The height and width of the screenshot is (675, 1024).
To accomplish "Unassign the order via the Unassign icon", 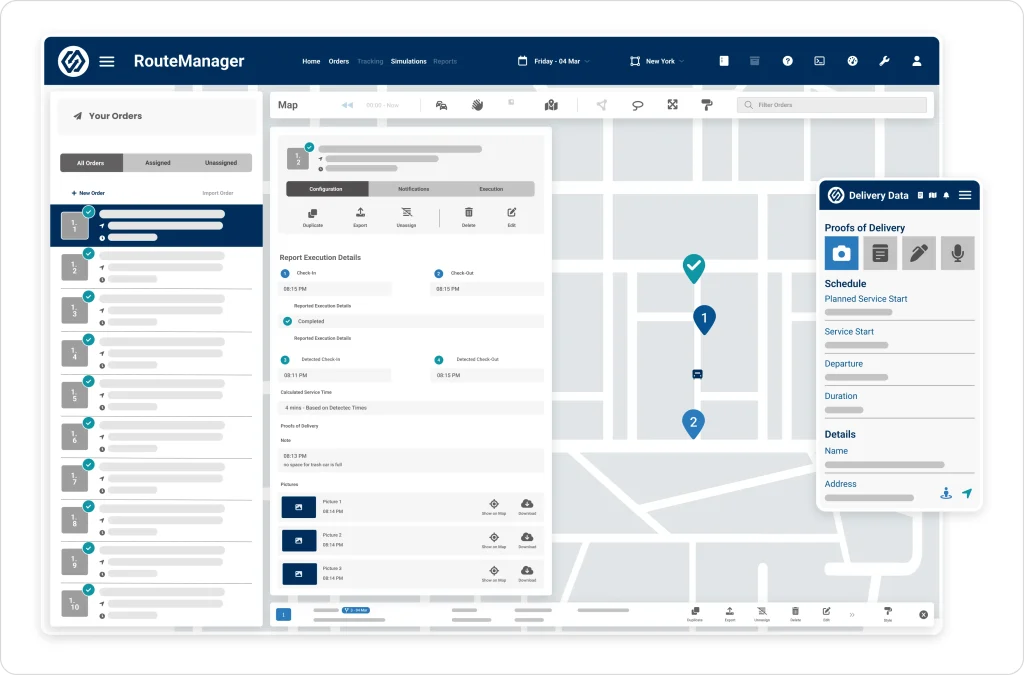I will click(409, 216).
